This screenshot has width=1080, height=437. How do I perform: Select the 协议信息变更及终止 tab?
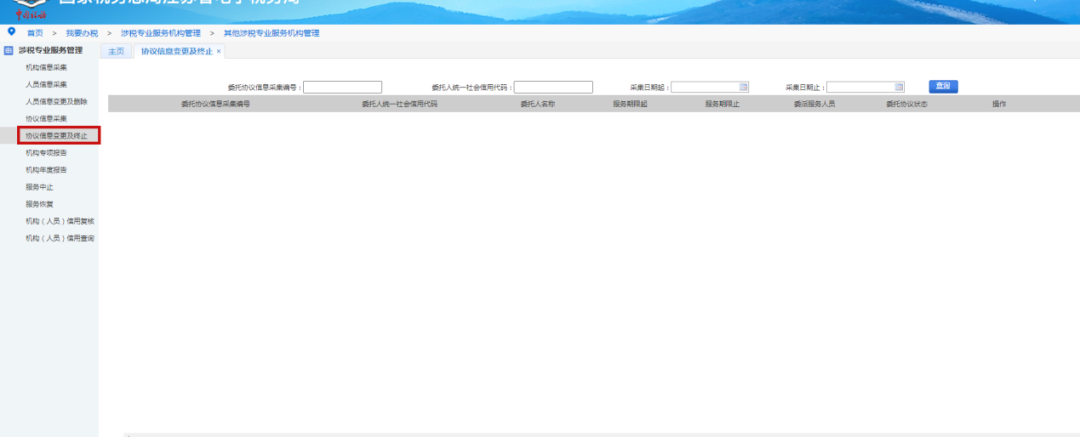click(x=178, y=52)
